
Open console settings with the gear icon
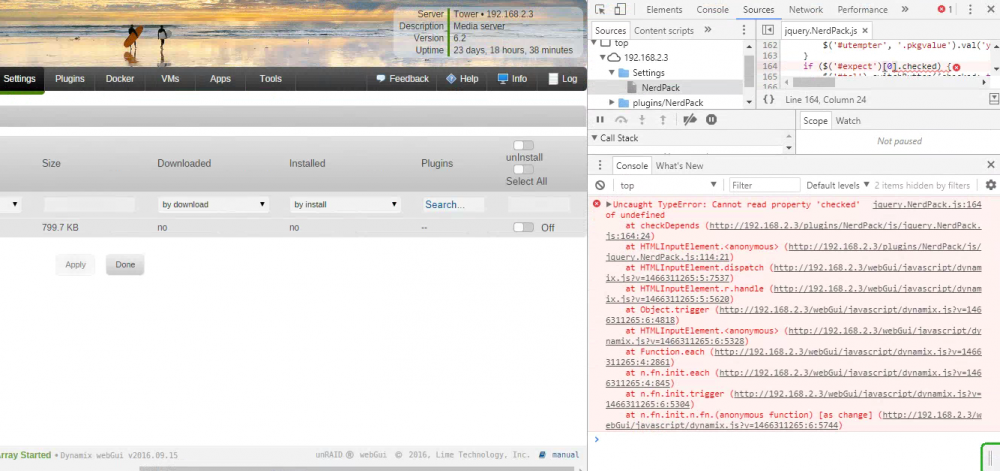[x=990, y=185]
